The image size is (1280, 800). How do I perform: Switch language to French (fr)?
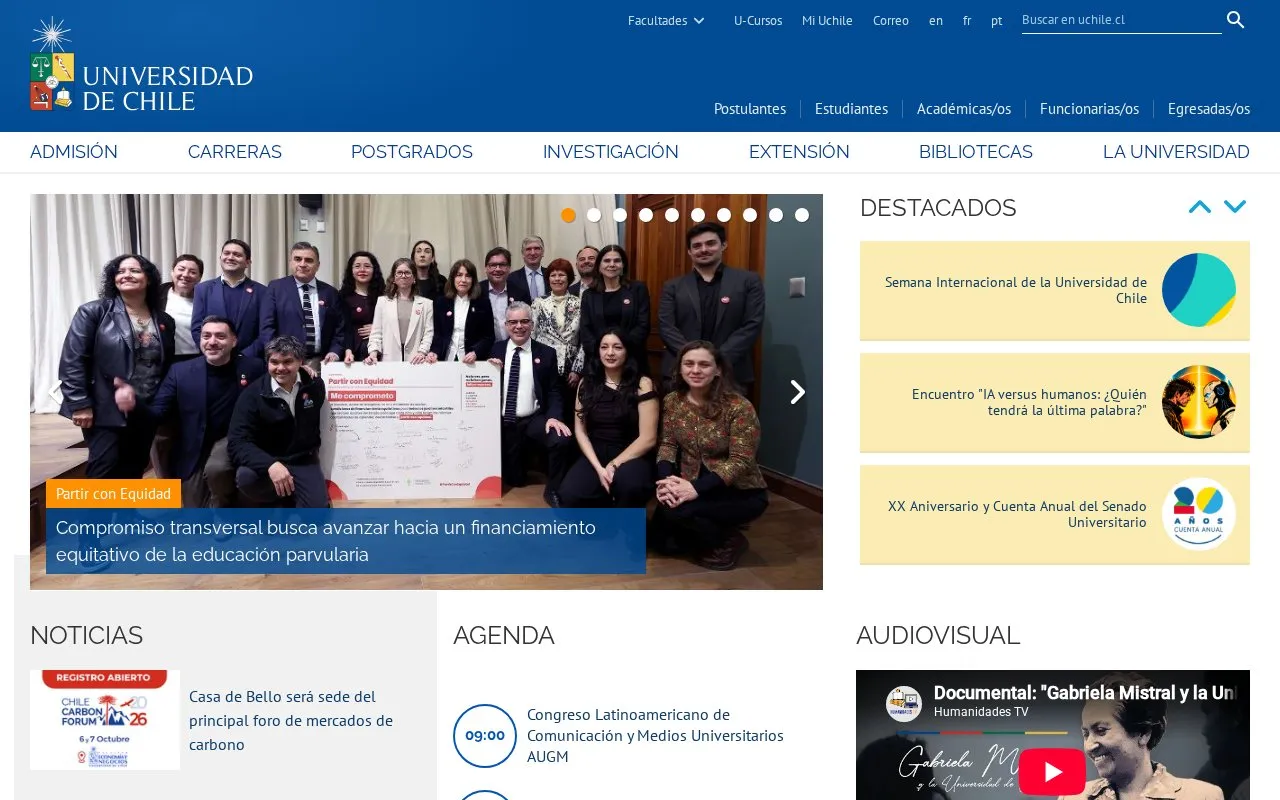click(967, 20)
